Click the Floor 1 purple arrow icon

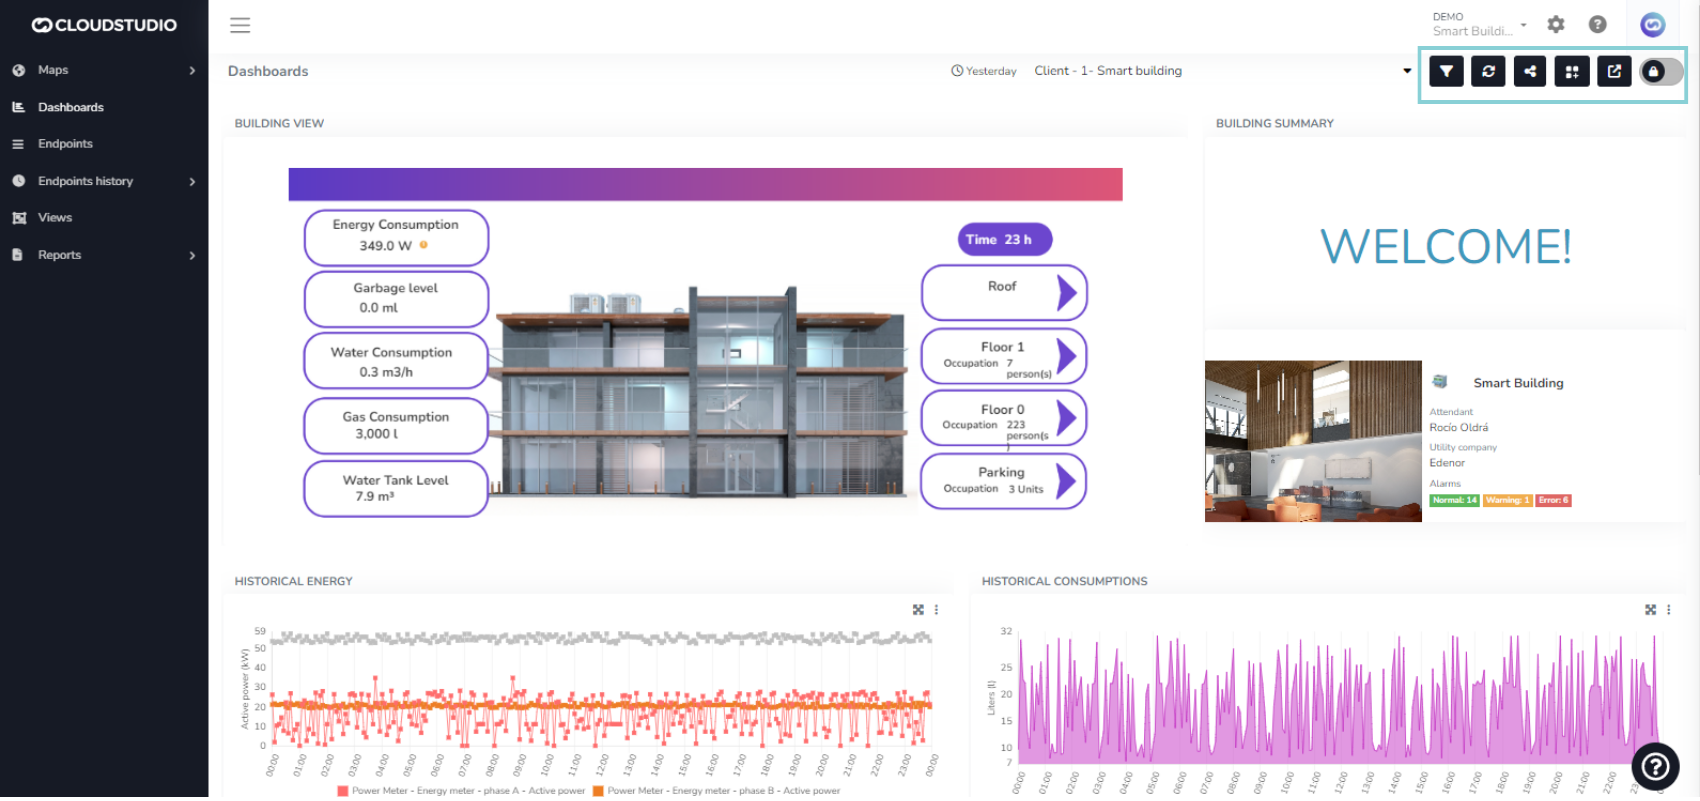tap(1067, 356)
